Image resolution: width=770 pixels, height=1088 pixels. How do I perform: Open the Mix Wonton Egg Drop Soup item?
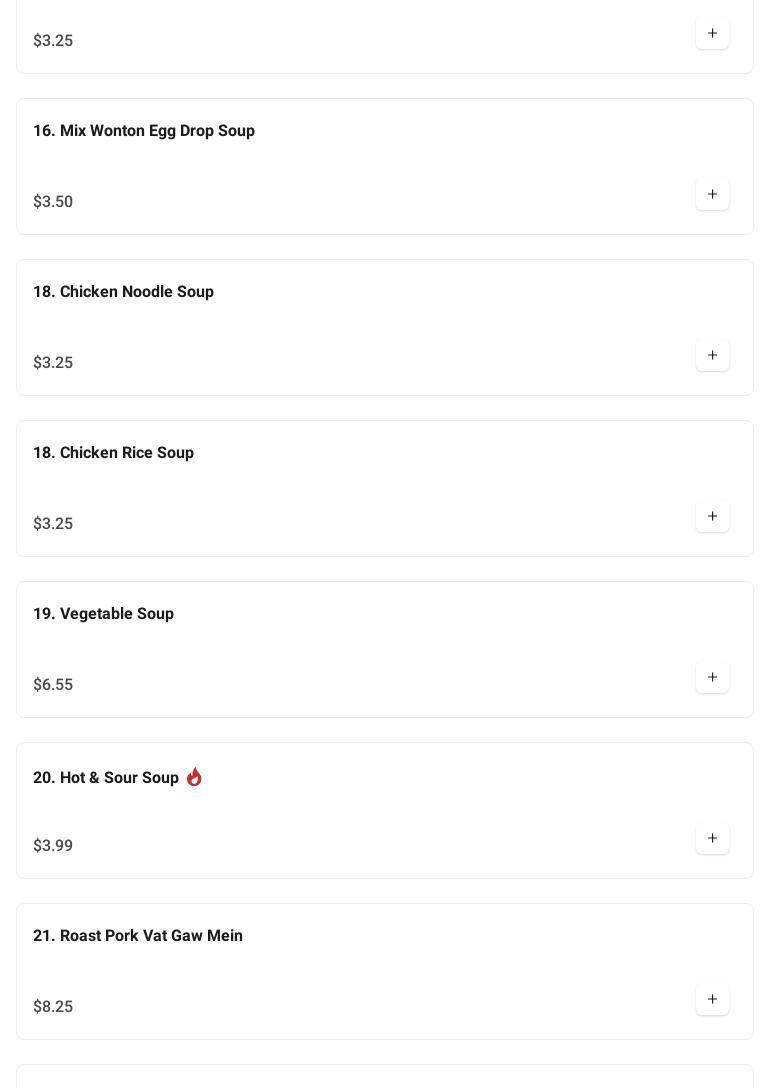click(x=144, y=131)
